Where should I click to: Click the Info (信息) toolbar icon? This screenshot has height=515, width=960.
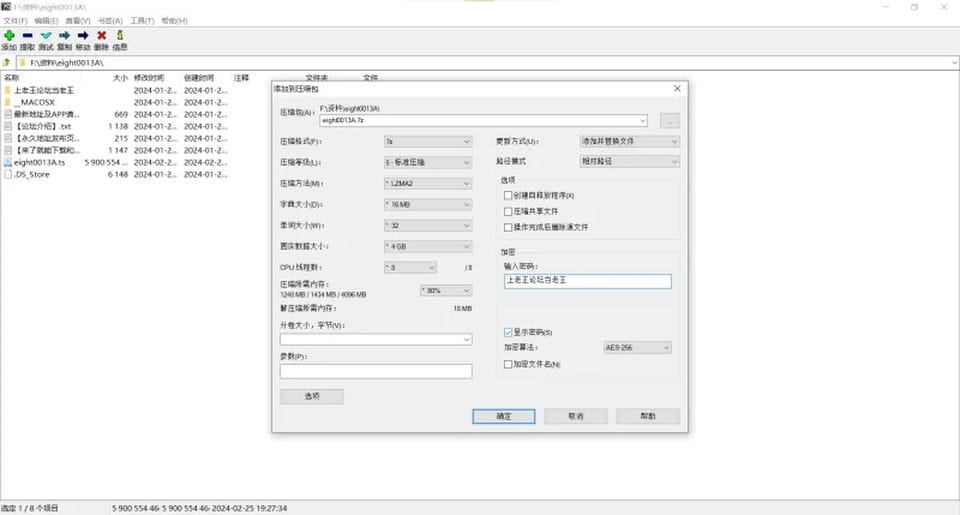coord(120,36)
